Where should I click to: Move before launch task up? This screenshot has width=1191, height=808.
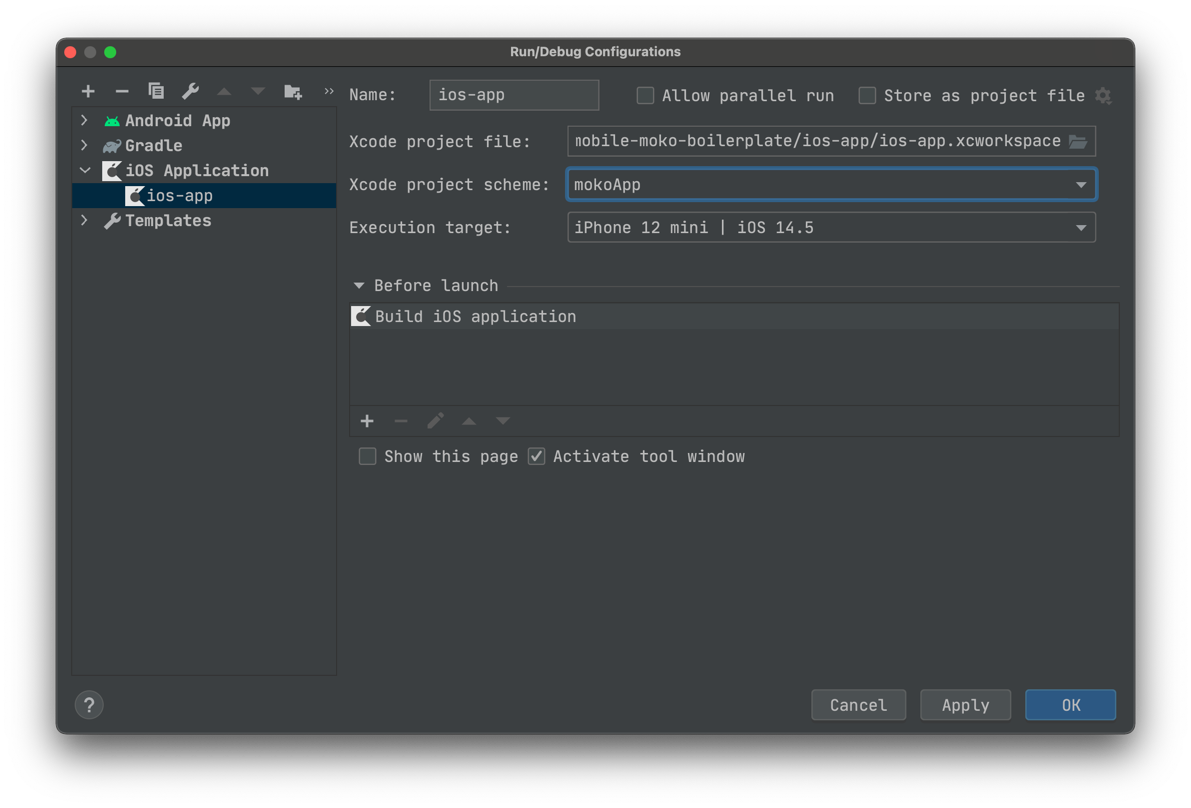[469, 421]
